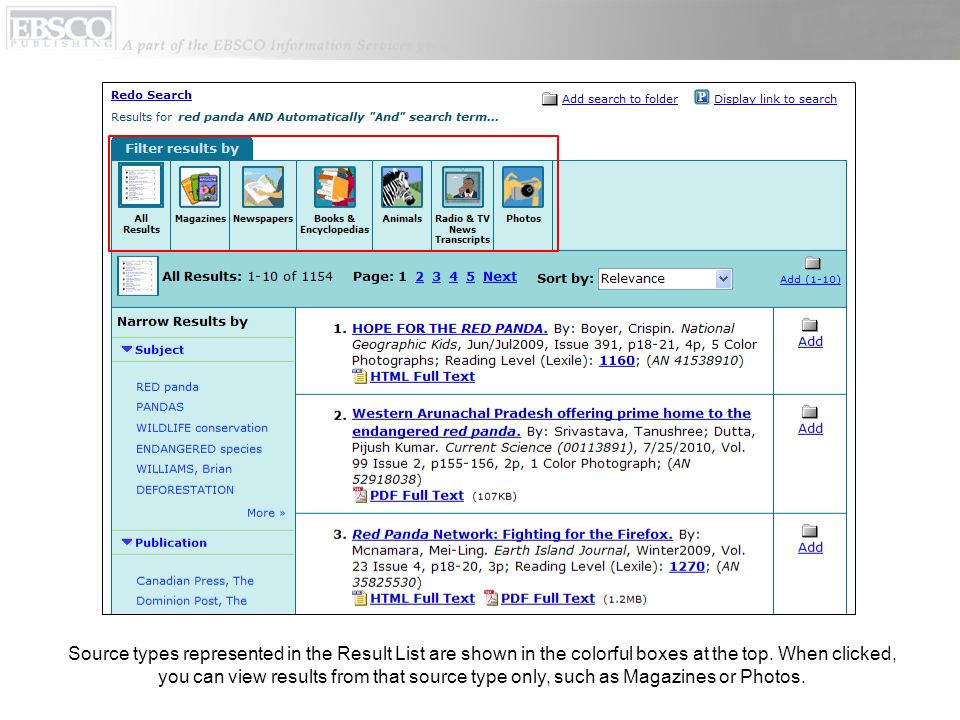
Task: Click PDF icon for result 3
Action: tap(490, 598)
